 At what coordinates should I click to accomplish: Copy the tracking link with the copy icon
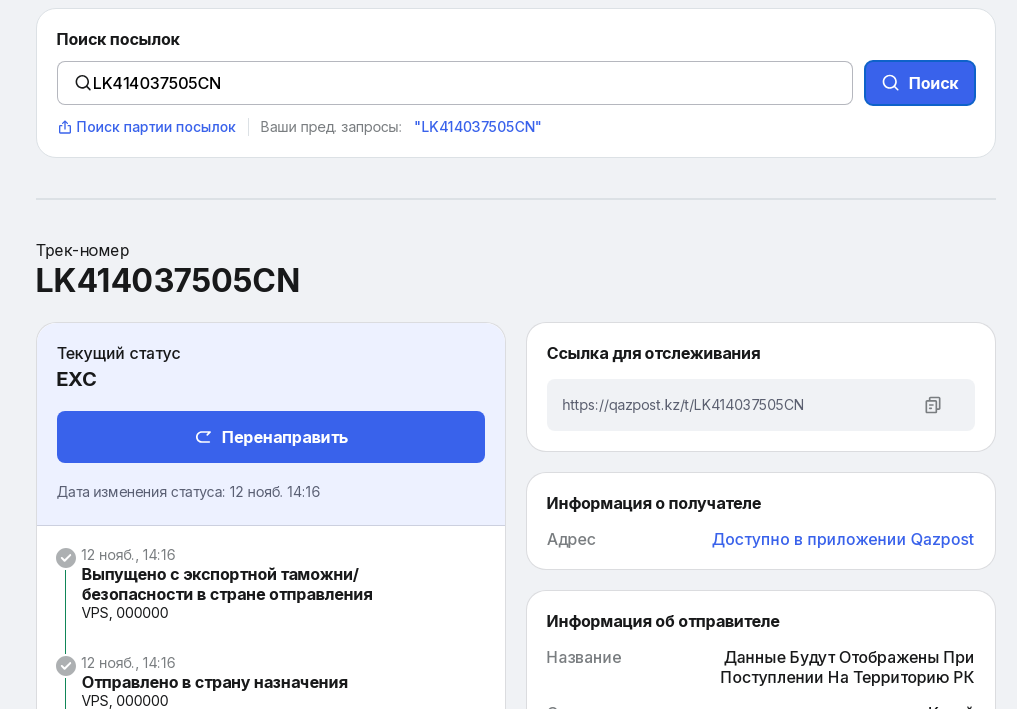932,405
